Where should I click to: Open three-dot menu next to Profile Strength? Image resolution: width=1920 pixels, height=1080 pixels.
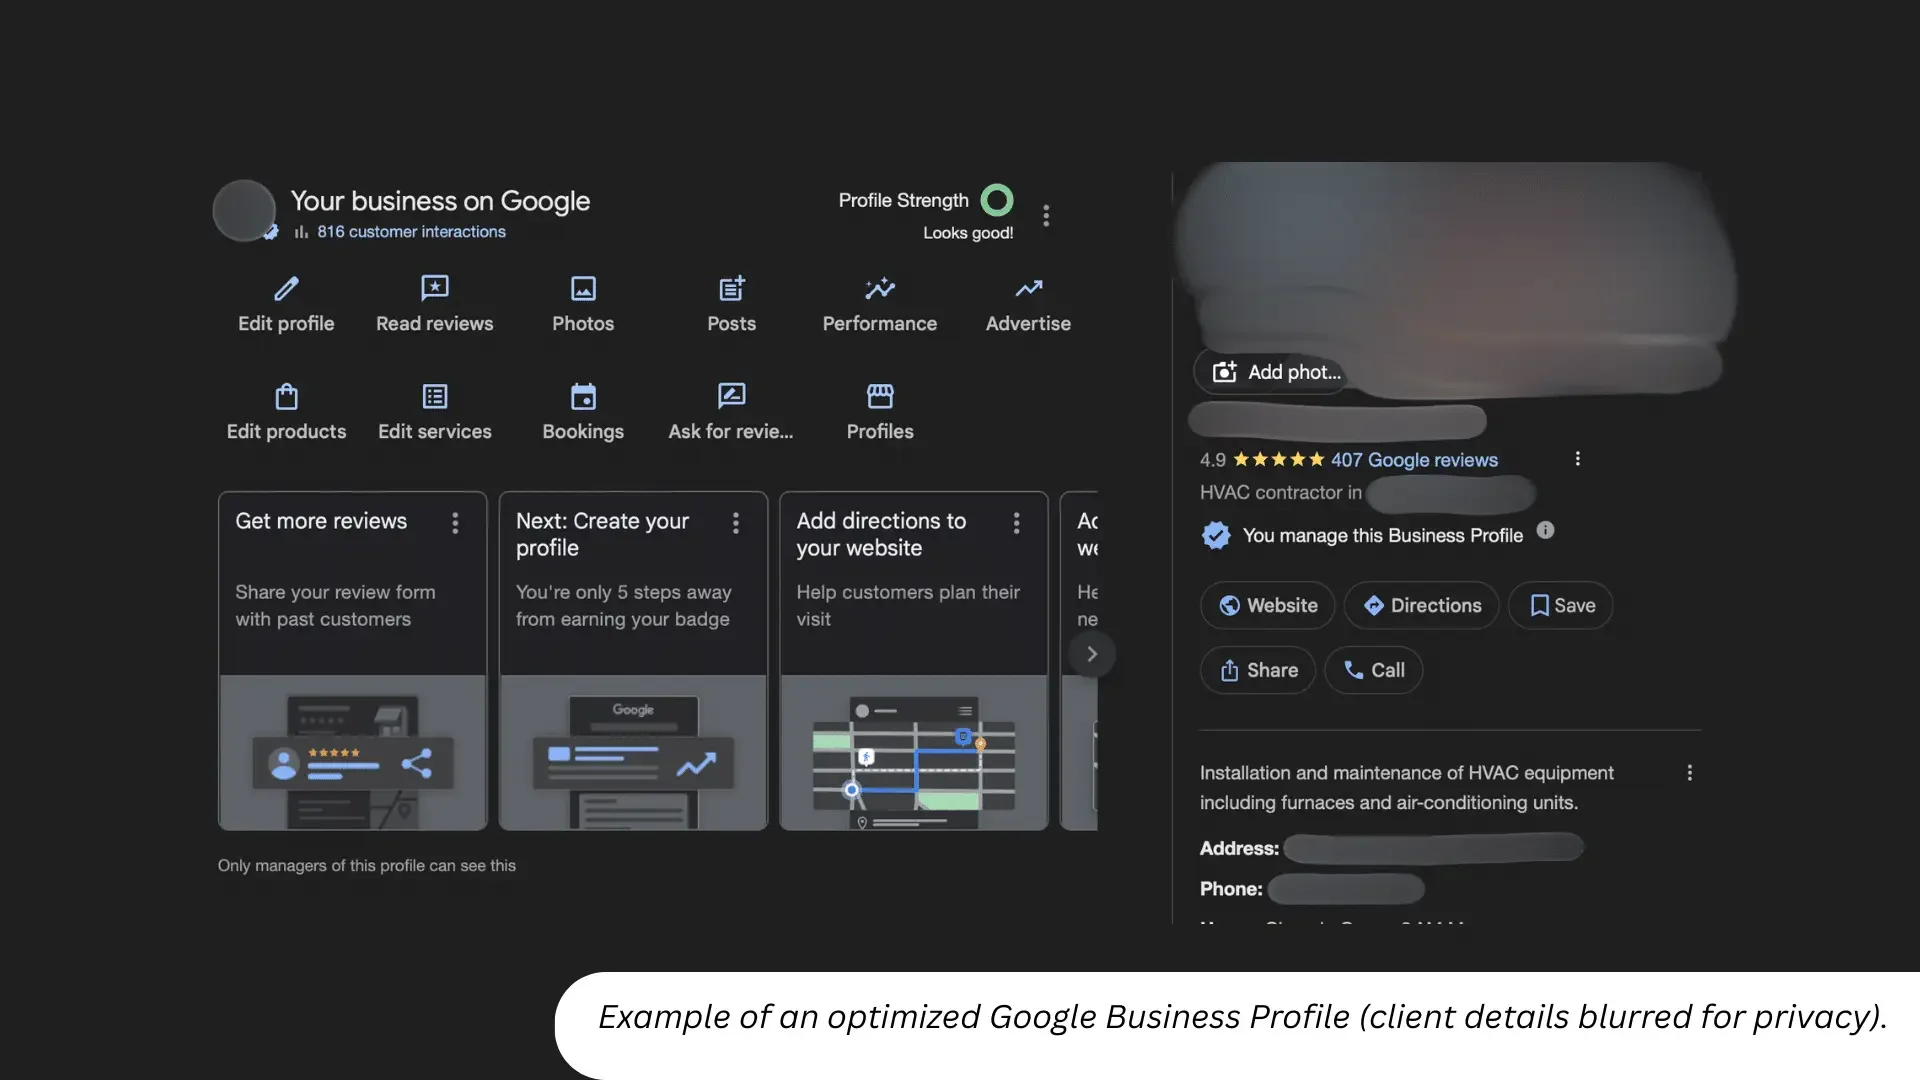(1046, 216)
